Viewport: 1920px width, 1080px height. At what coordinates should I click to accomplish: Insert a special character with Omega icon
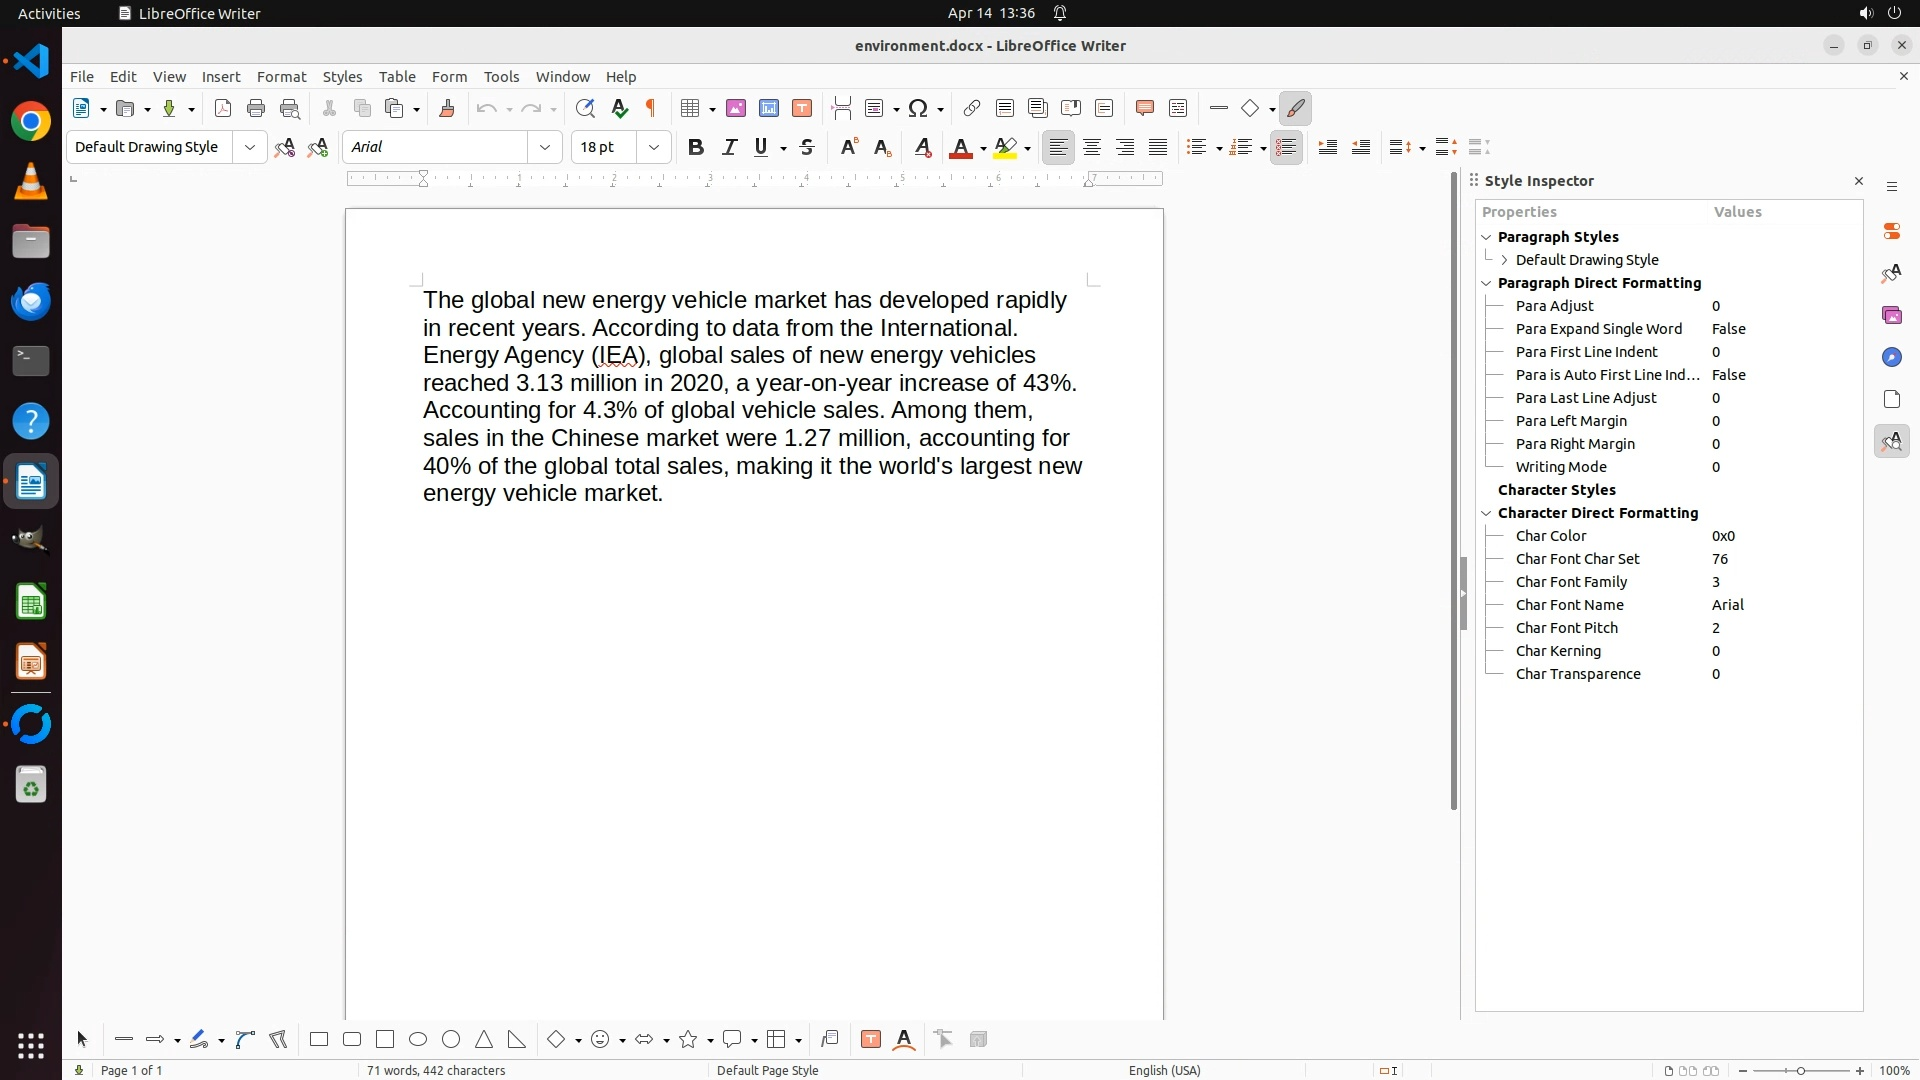tap(918, 109)
